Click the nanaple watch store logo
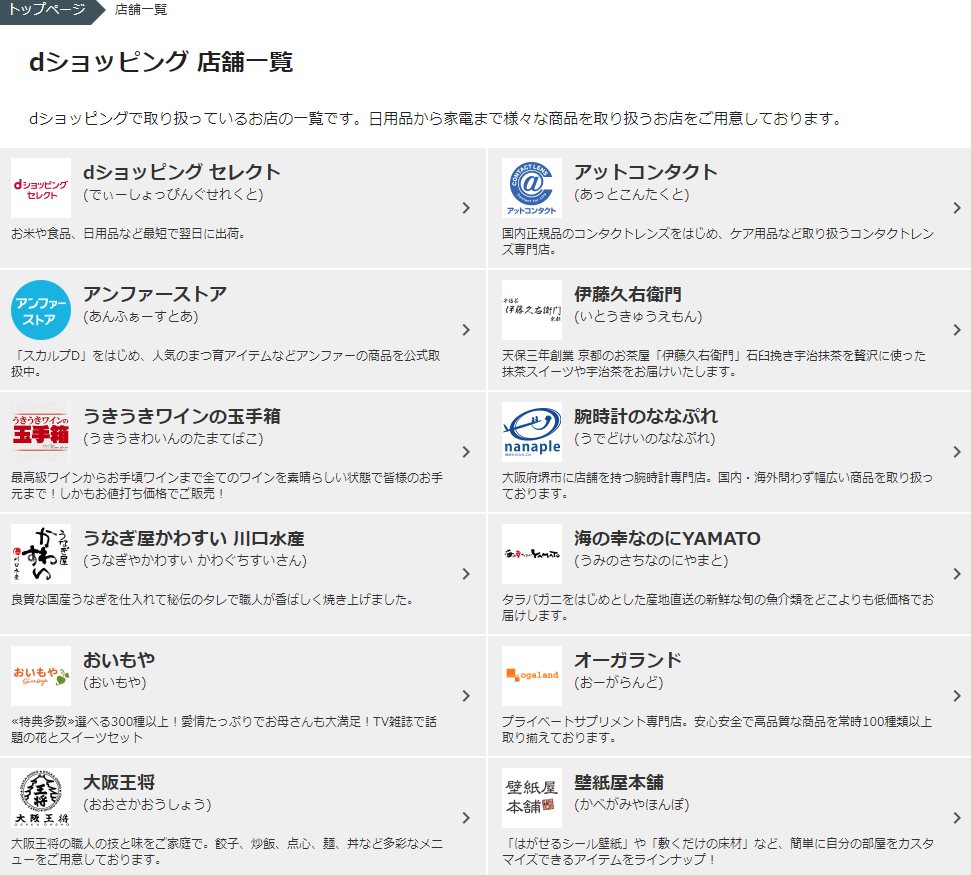Image resolution: width=971 pixels, height=875 pixels. [531, 432]
